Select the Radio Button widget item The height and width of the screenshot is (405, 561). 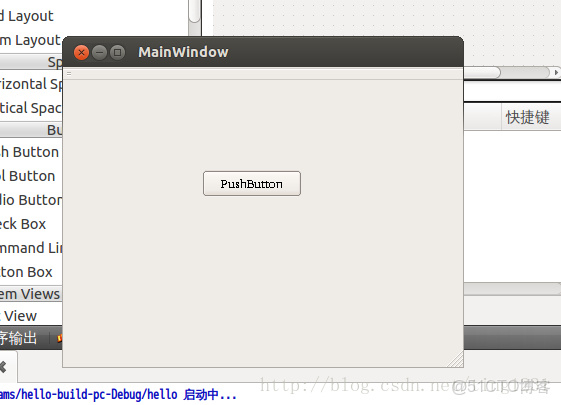pyautogui.click(x=31, y=200)
